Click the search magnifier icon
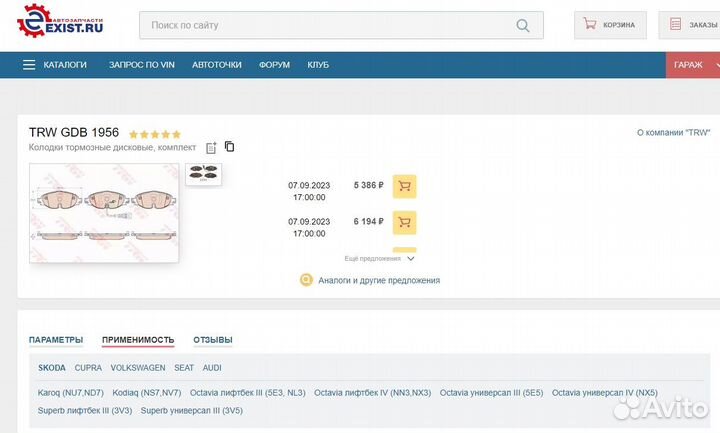This screenshot has height=433, width=720. [x=523, y=25]
